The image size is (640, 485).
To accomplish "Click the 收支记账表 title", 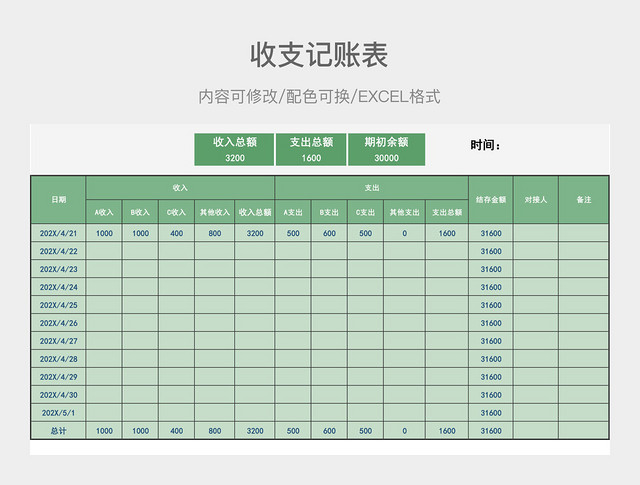I will click(x=319, y=55).
